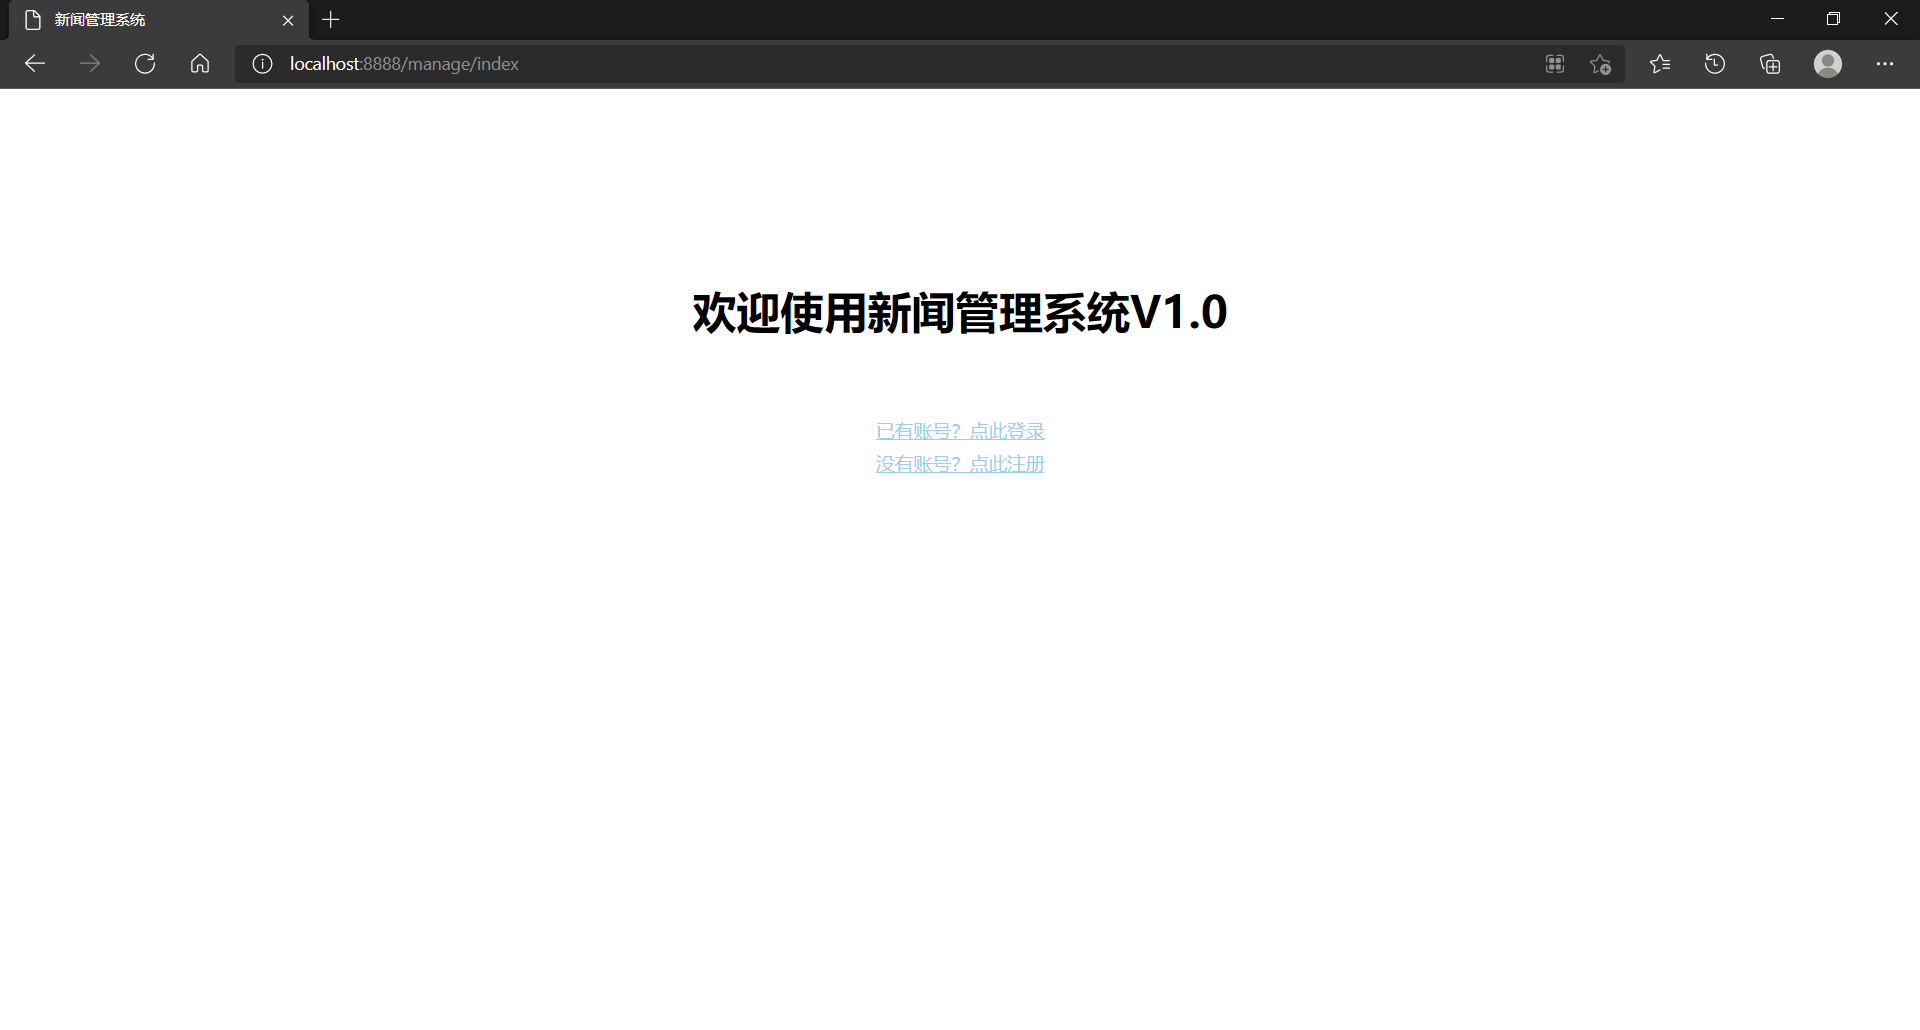Image resolution: width=1920 pixels, height=1030 pixels.
Task: Restore down the browser window
Action: [x=1834, y=18]
